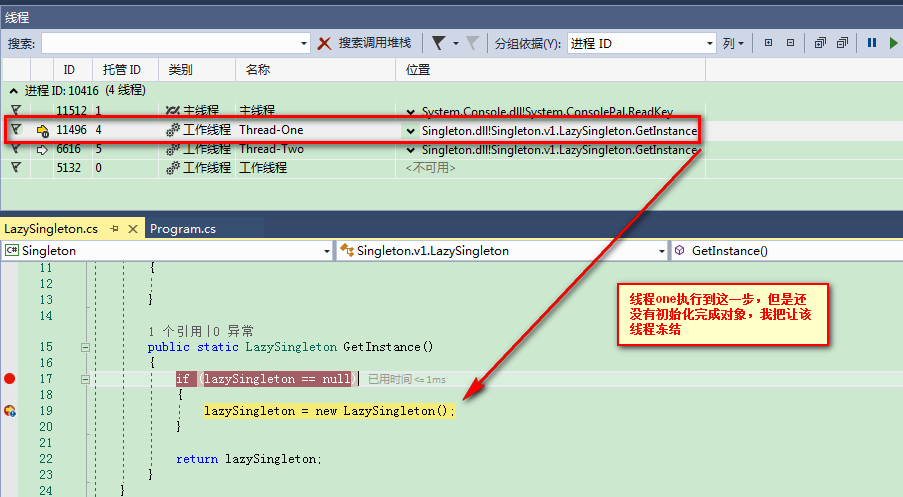This screenshot has width=903, height=497.
Task: Click worker thread gear icon in 5132 row
Action: click(x=173, y=168)
